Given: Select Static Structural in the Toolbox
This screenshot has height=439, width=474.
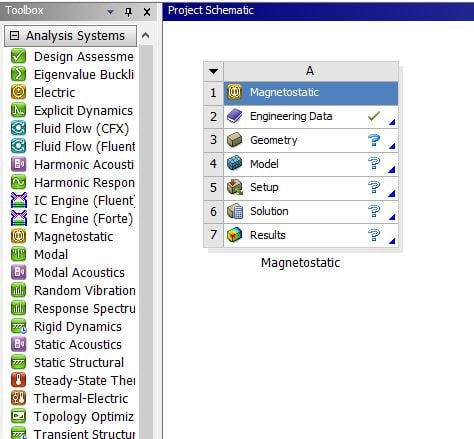Looking at the screenshot, I should (79, 363).
